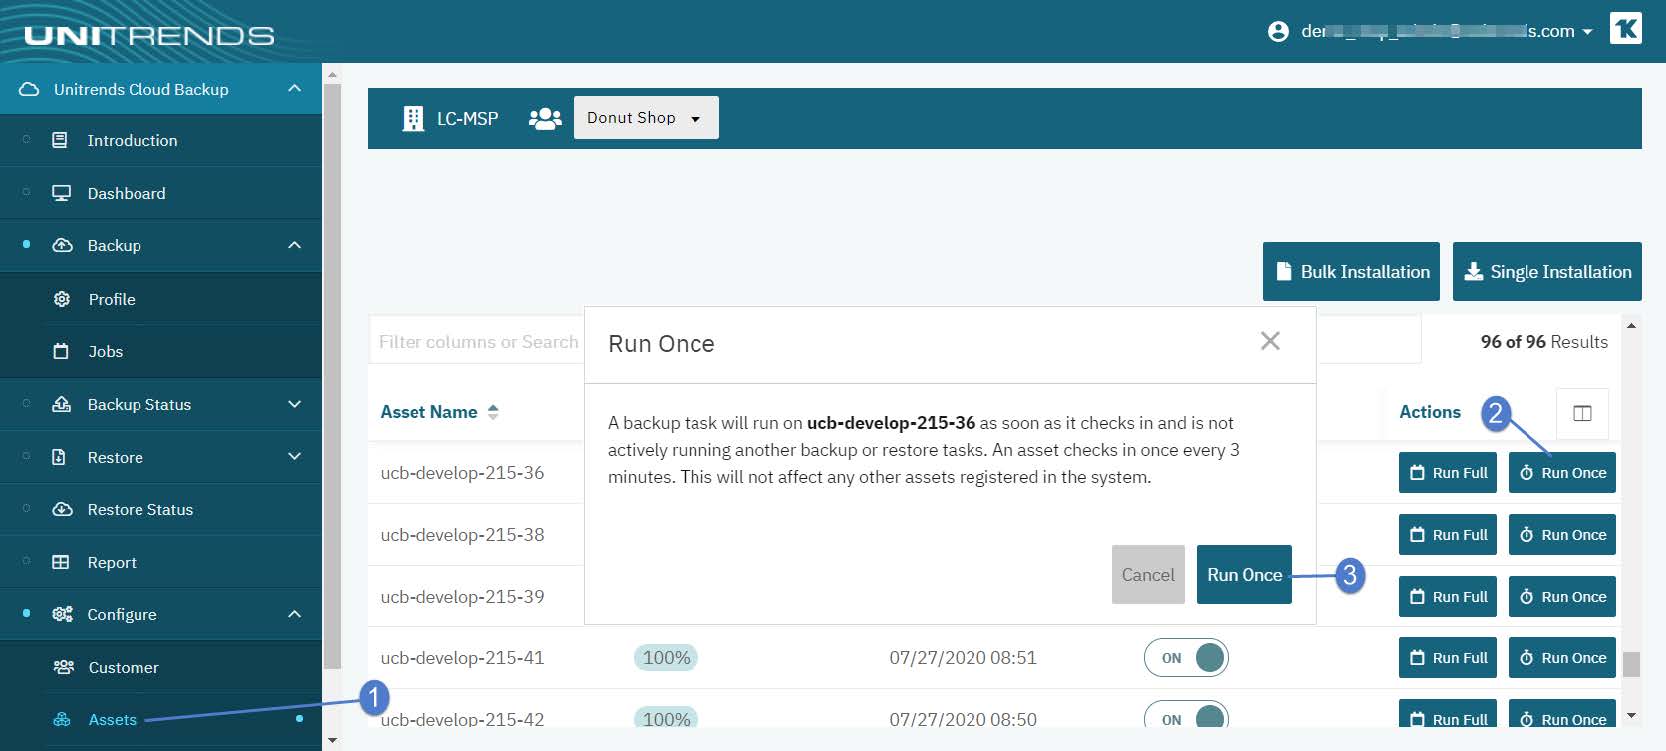The height and width of the screenshot is (751, 1666).
Task: Open the Donut Shop customer dropdown
Action: click(646, 118)
